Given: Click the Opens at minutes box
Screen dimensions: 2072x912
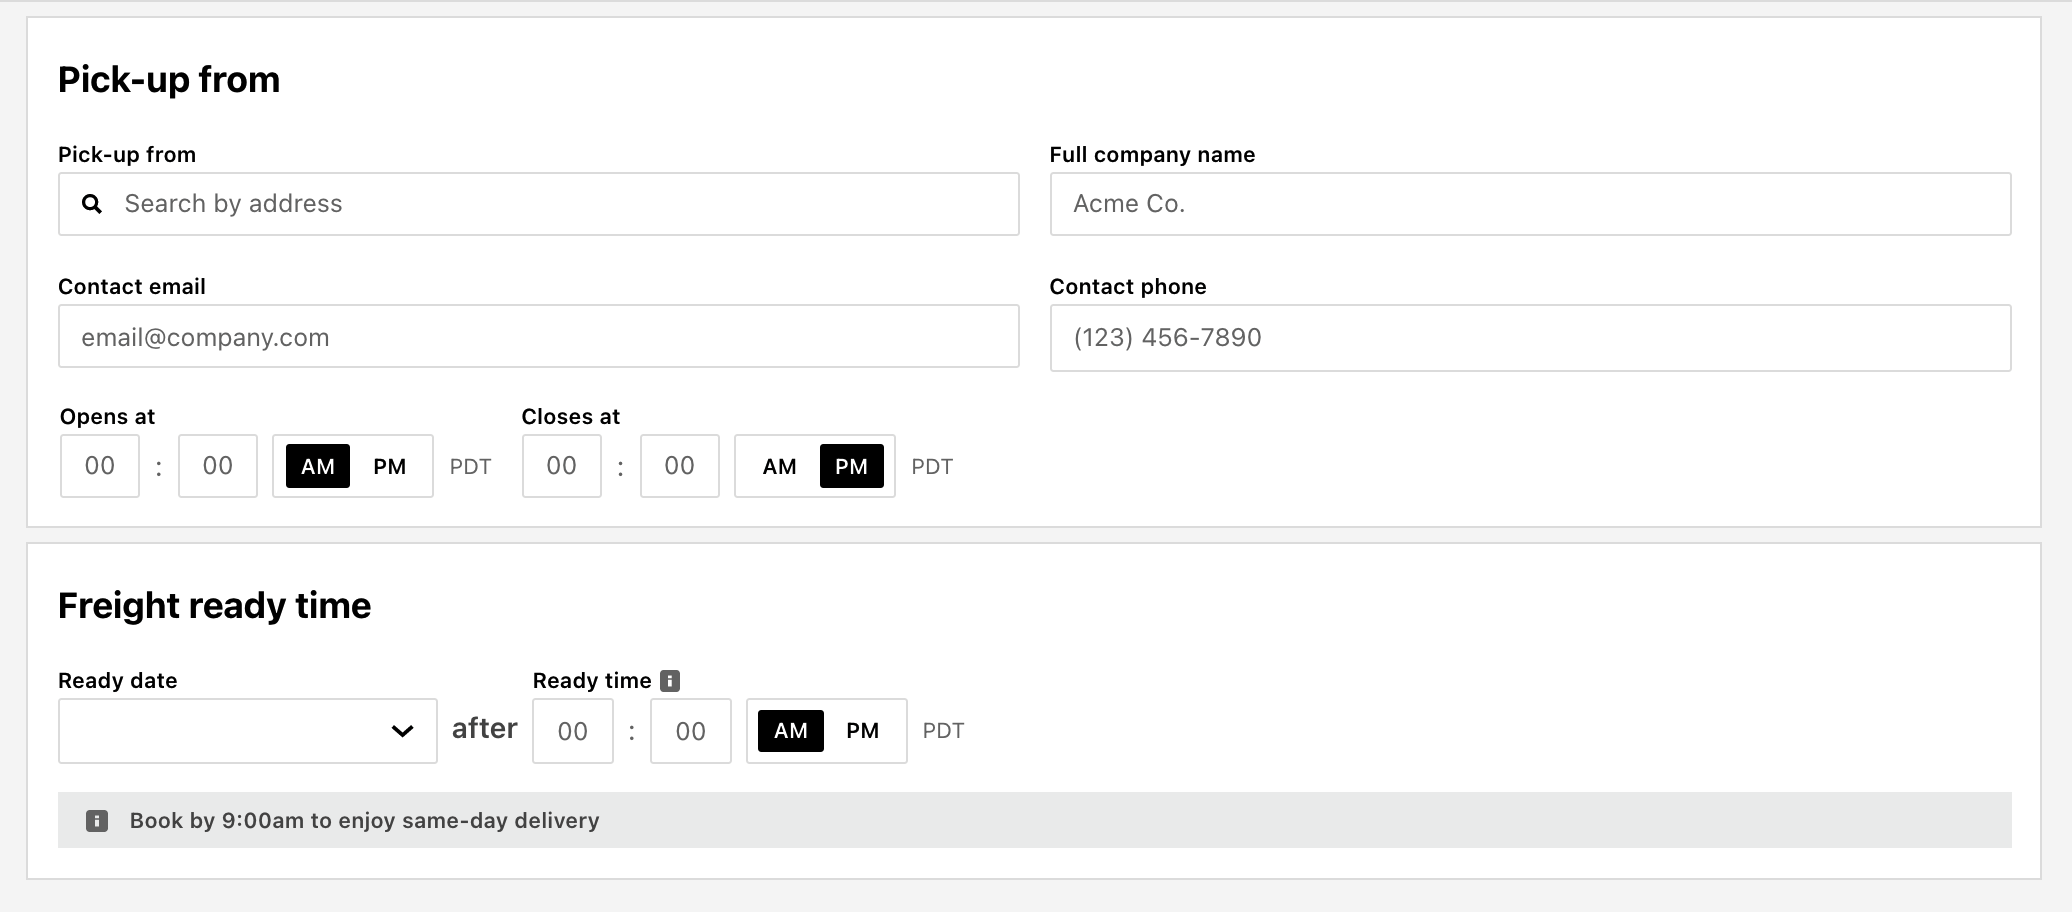Looking at the screenshot, I should tap(218, 466).
